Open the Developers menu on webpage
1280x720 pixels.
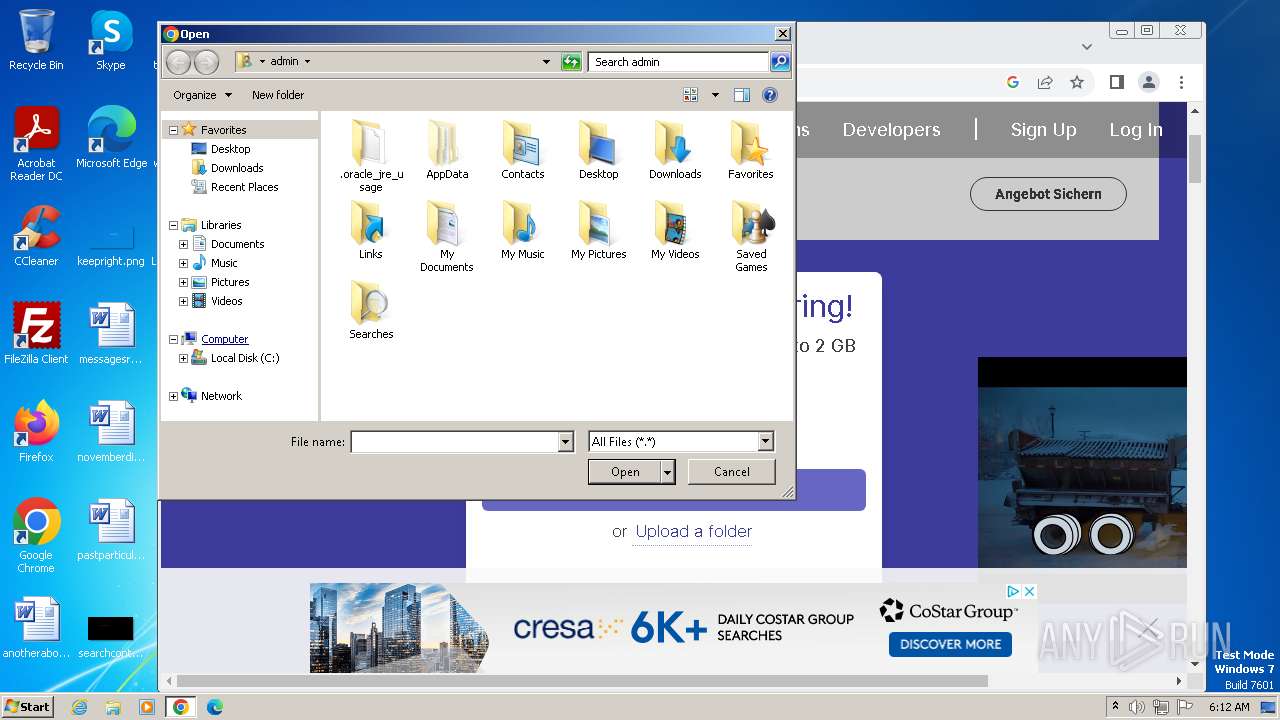point(891,130)
